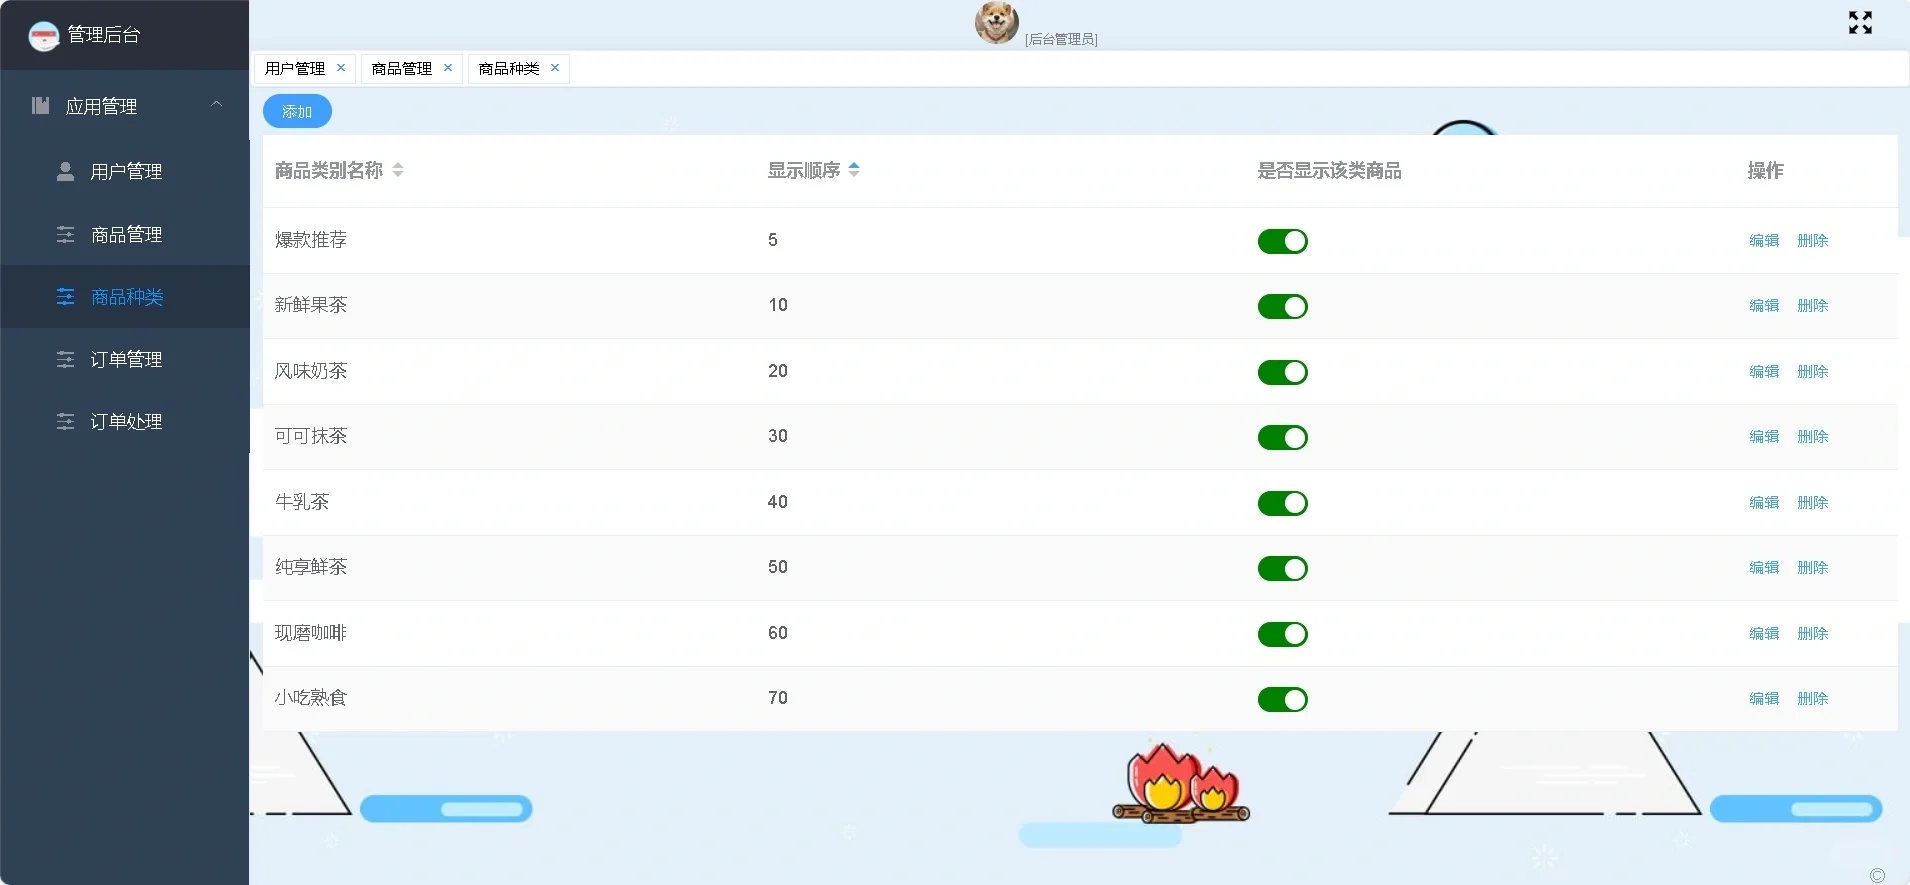Close the 用户管理 tab
1910x885 pixels.
click(x=341, y=67)
